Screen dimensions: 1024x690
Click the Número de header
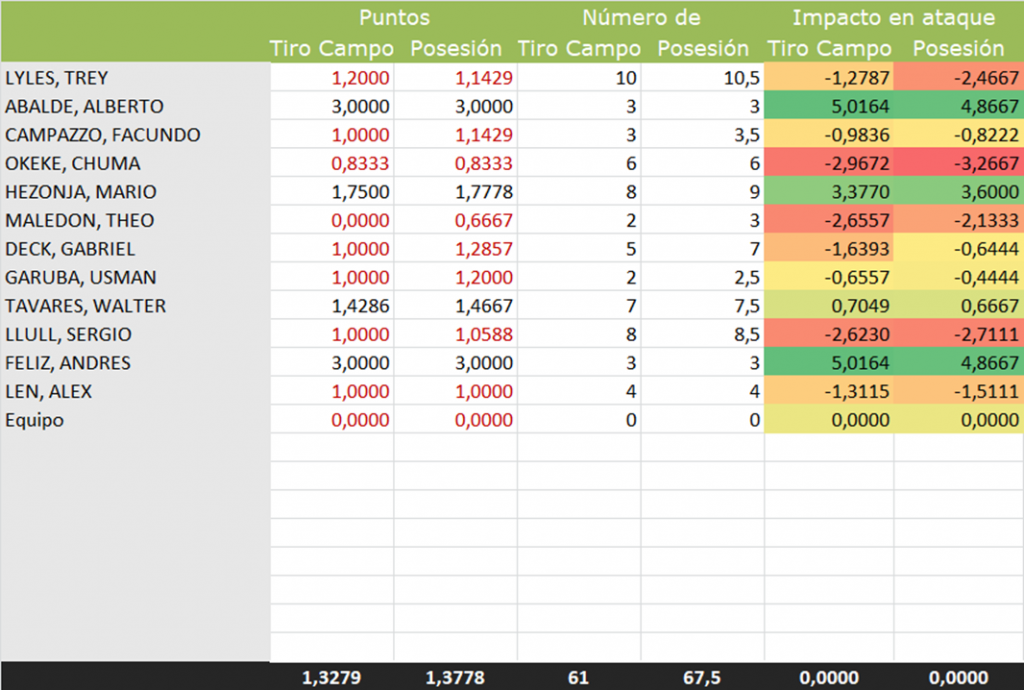[641, 17]
